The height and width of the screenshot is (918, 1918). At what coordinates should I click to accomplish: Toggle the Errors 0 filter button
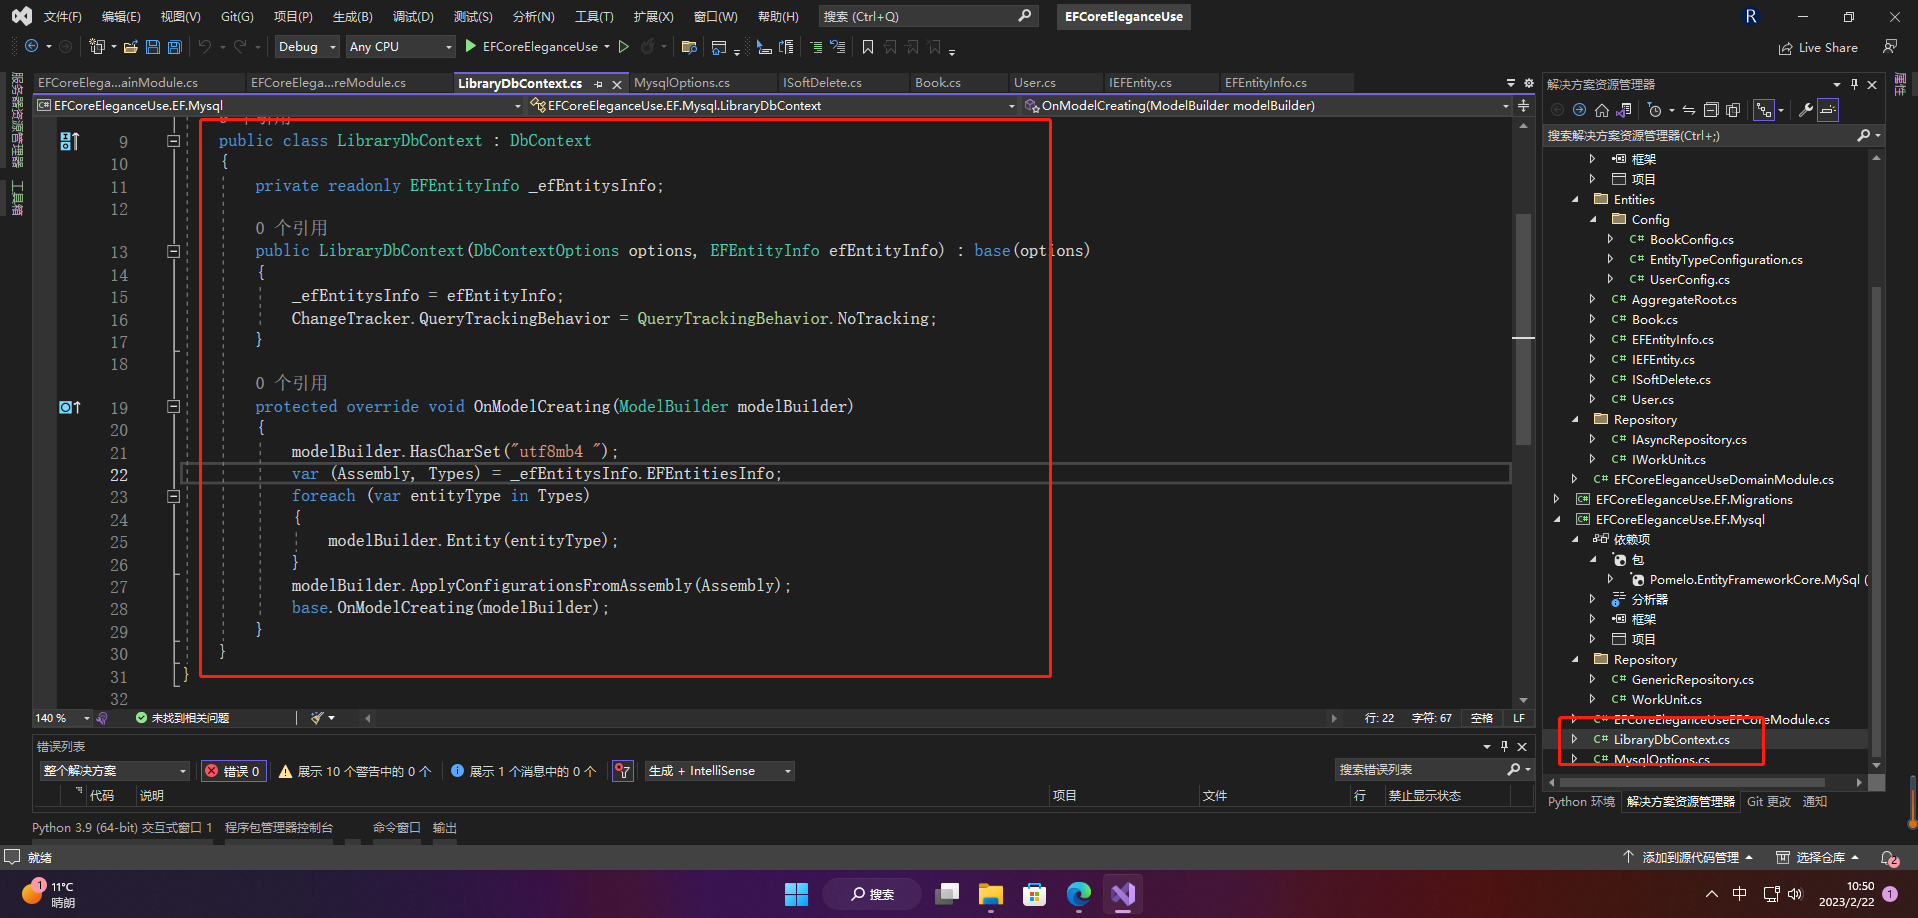tap(233, 771)
